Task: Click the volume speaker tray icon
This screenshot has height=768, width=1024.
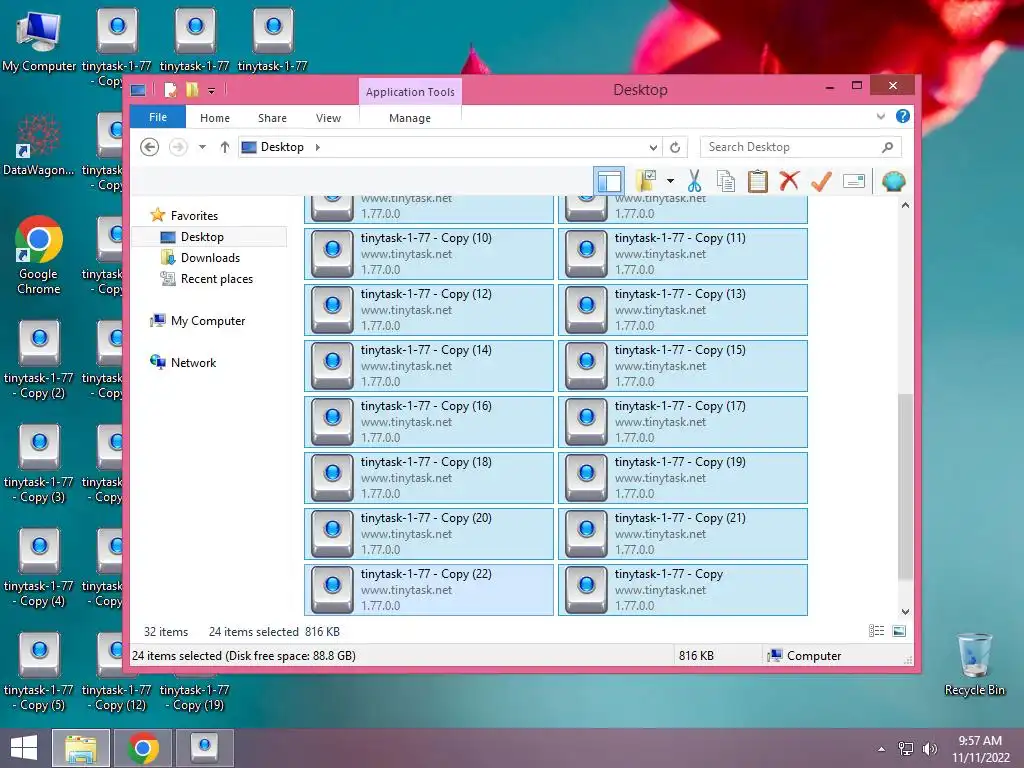Action: click(929, 749)
